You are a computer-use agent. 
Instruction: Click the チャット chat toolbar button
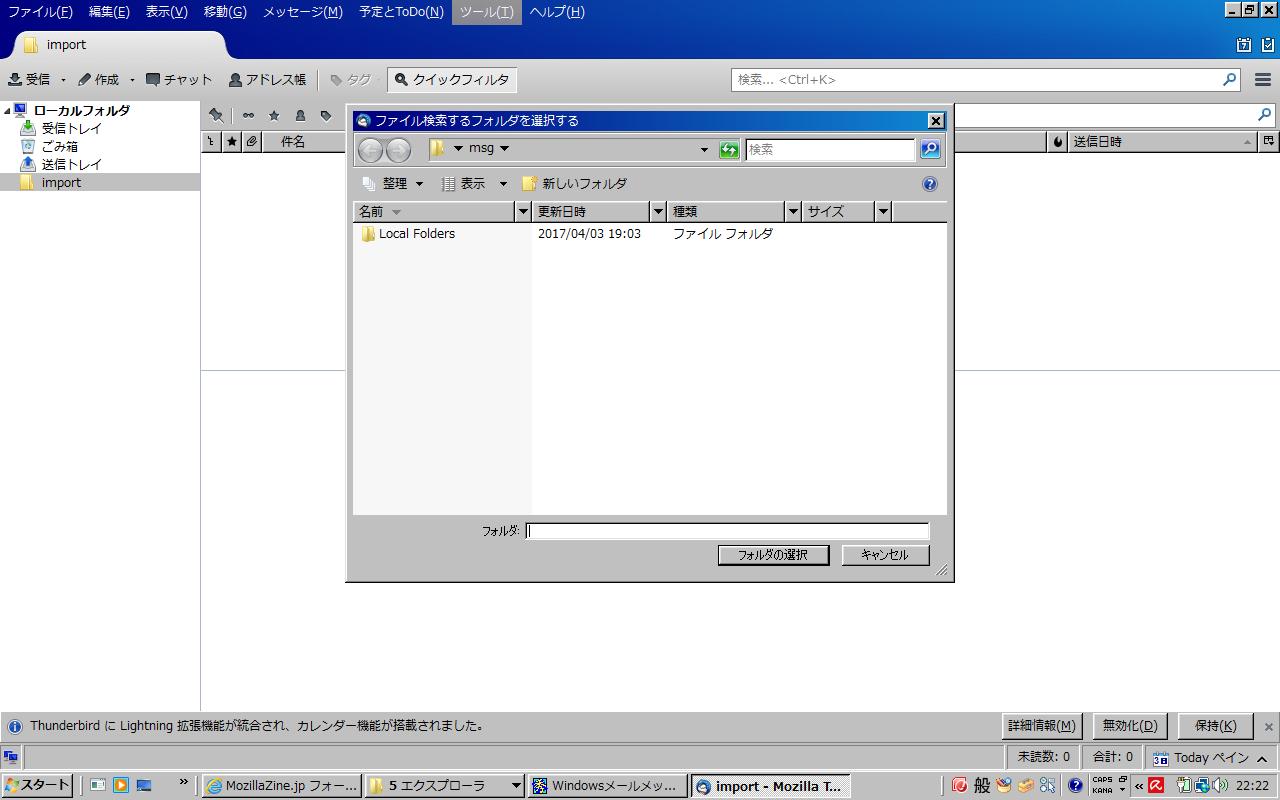[x=179, y=80]
